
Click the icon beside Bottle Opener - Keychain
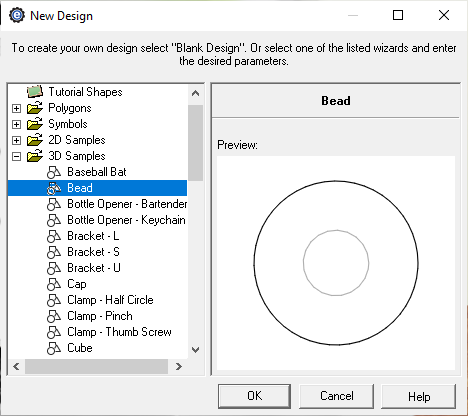pos(54,220)
